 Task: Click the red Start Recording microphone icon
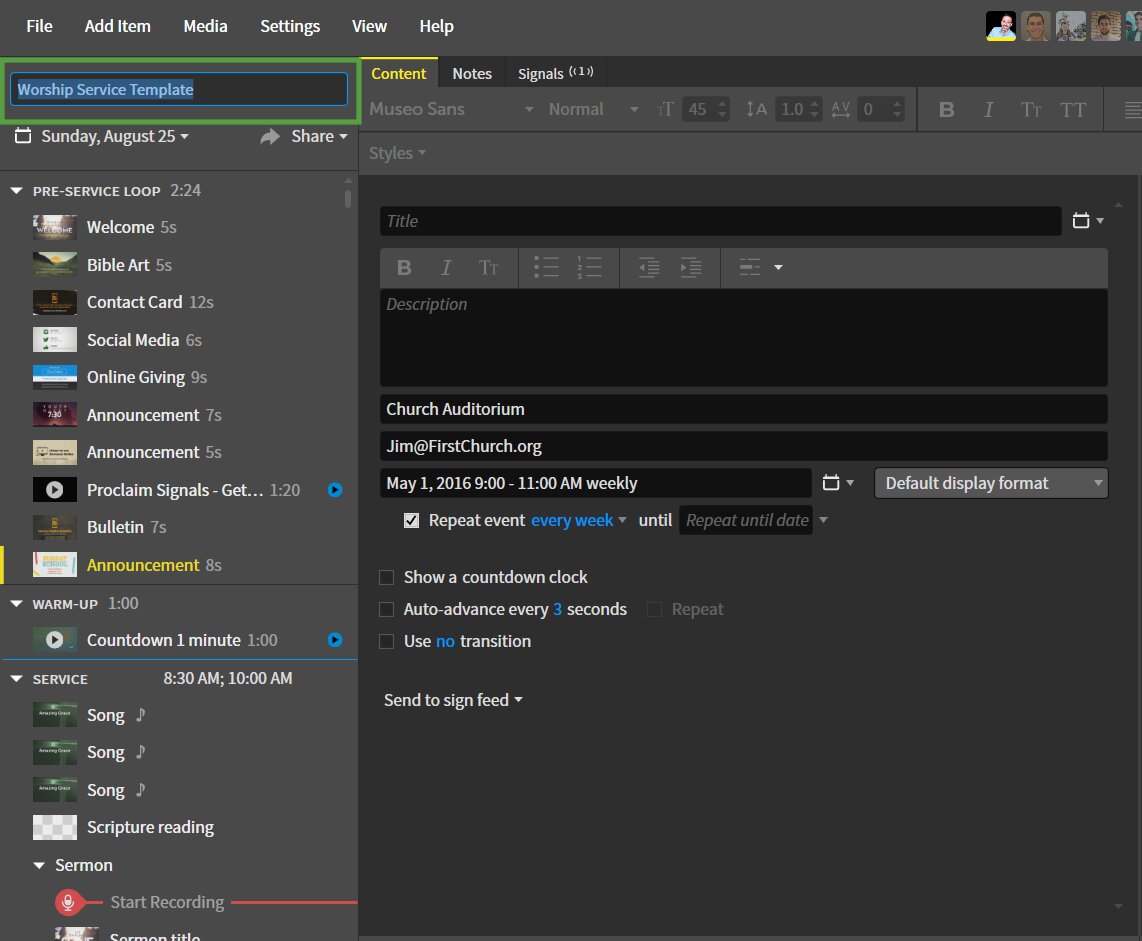68,902
